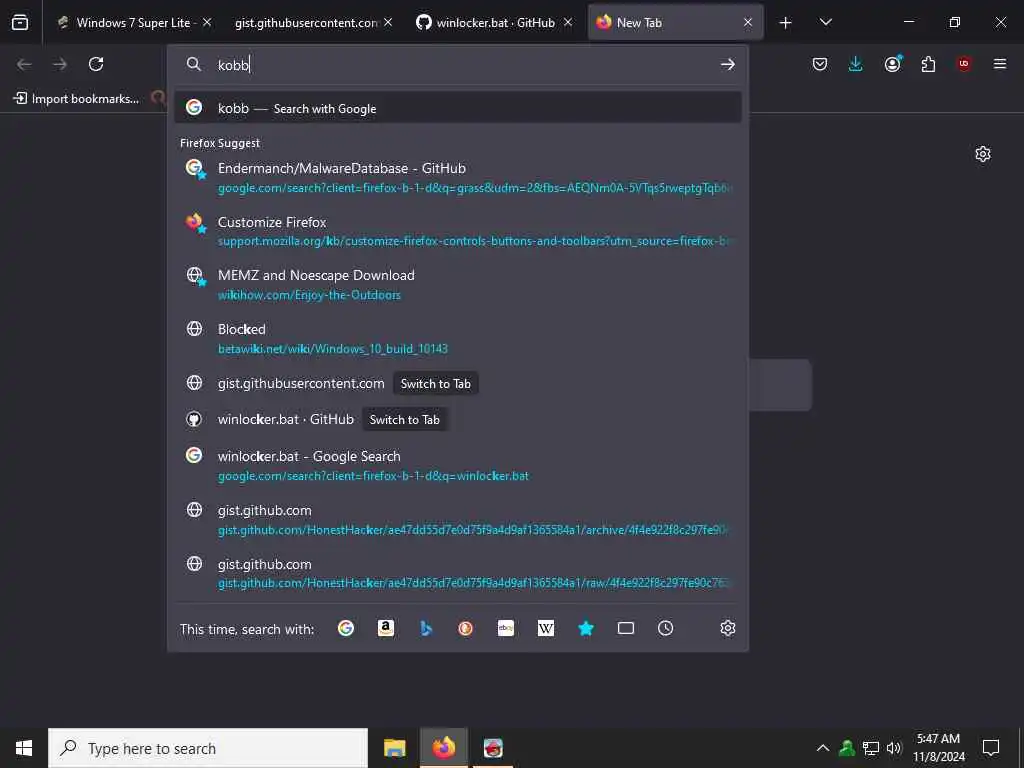Open gist.github.com raw link suggestion
Screen dimensions: 1024x768
(x=458, y=573)
